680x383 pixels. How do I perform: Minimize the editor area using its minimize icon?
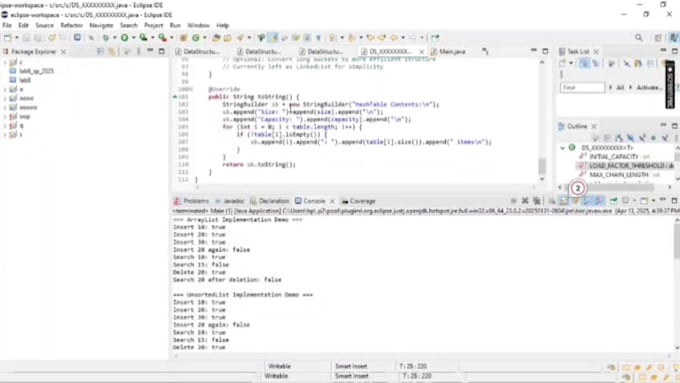[x=534, y=51]
